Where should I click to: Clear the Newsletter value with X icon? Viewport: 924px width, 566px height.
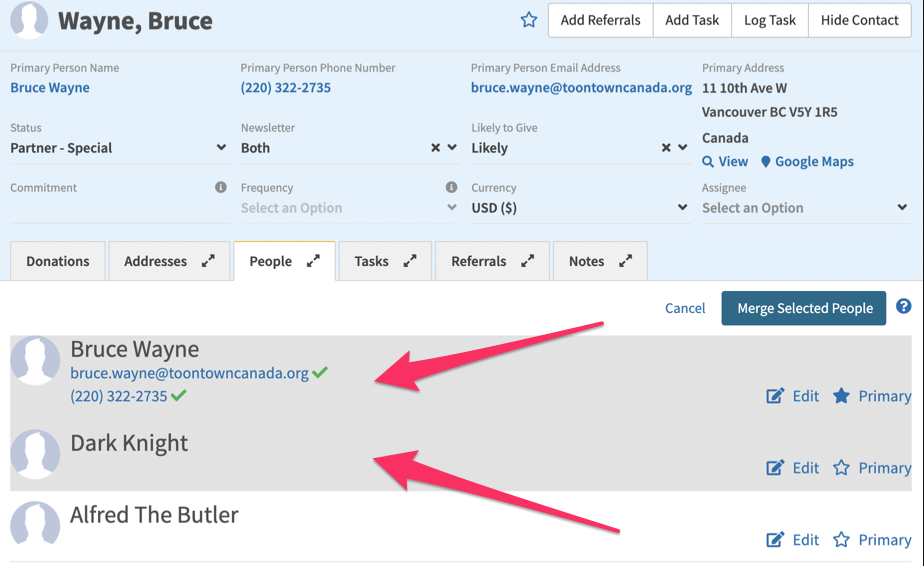point(435,147)
